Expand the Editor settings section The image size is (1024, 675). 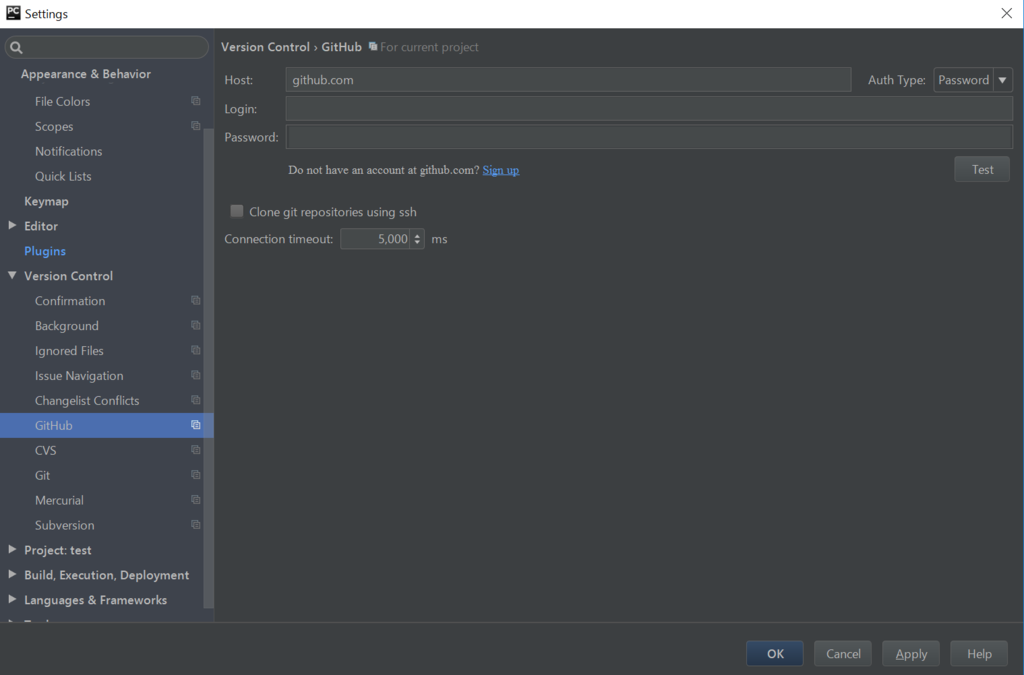pyautogui.click(x=12, y=225)
